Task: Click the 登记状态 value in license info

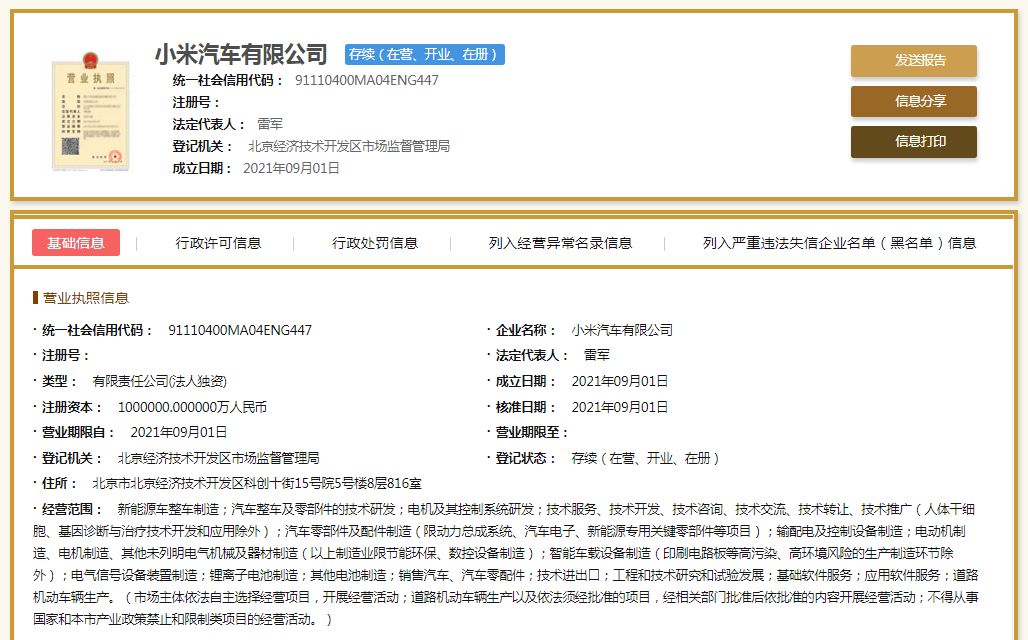Action: tap(645, 458)
